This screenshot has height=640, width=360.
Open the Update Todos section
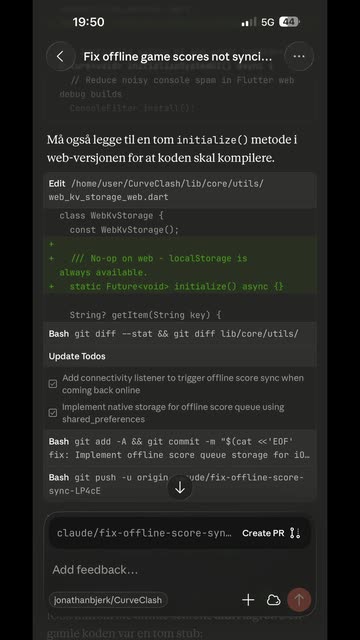pyautogui.click(x=77, y=356)
